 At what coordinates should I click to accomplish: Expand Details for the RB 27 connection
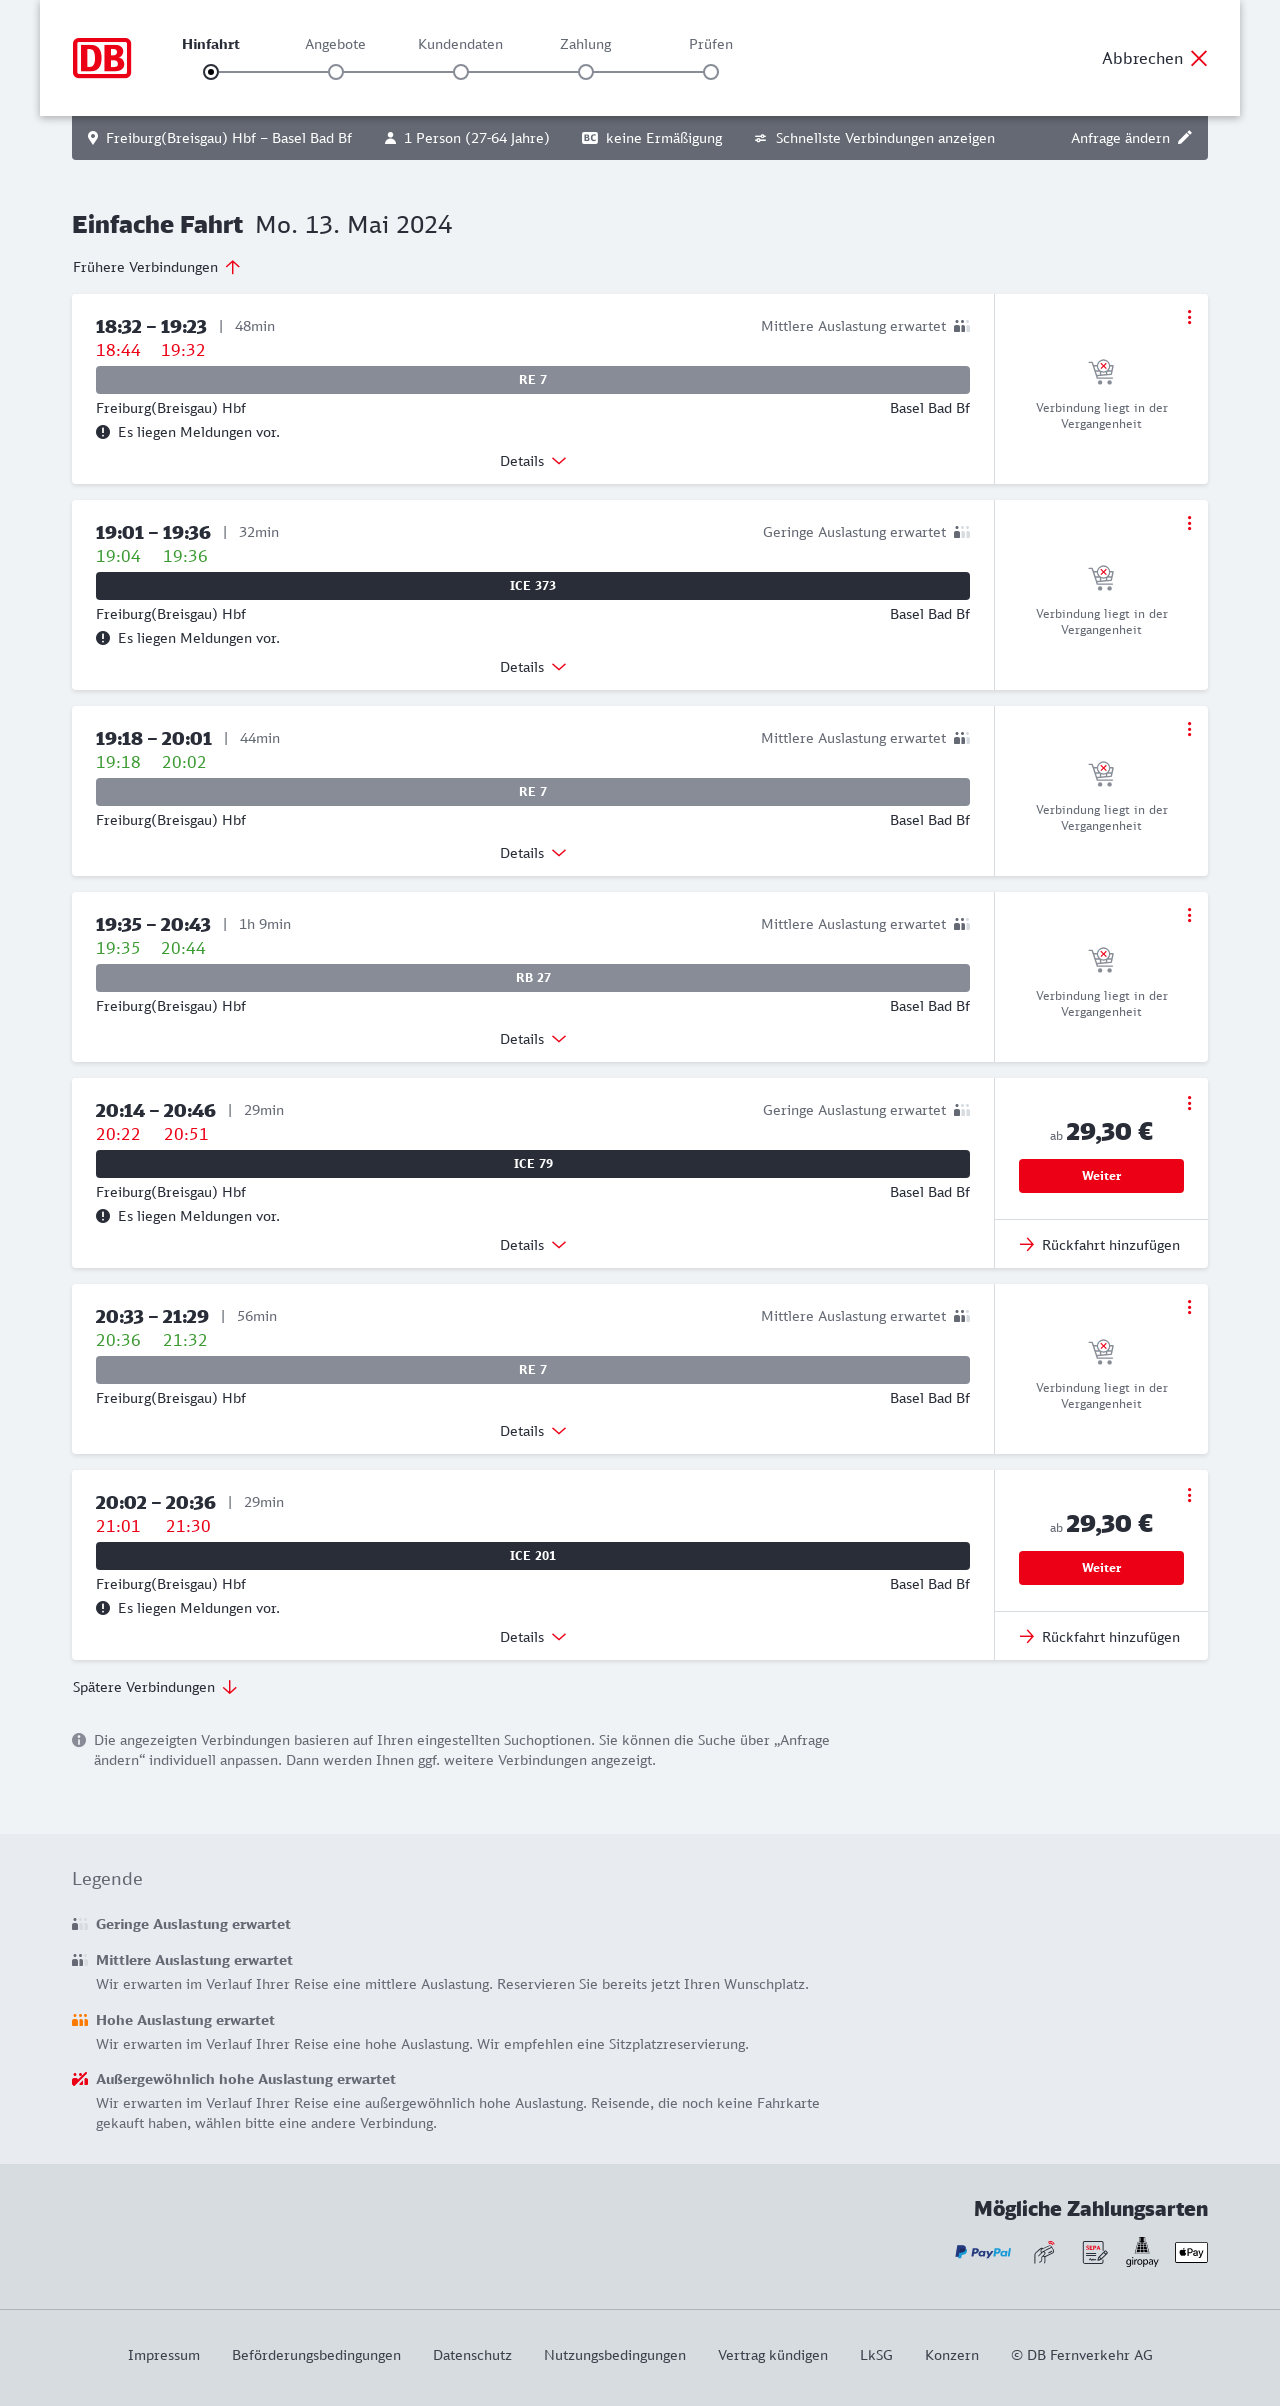[x=533, y=1039]
